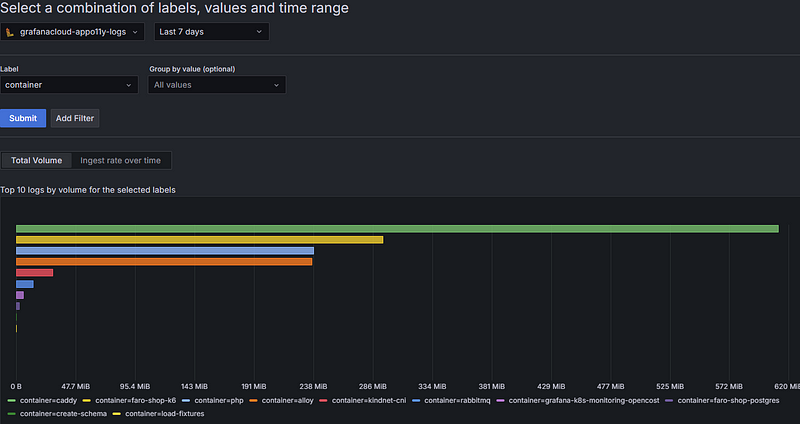
Task: Click the container=create-schema legend item
Action: 61,413
